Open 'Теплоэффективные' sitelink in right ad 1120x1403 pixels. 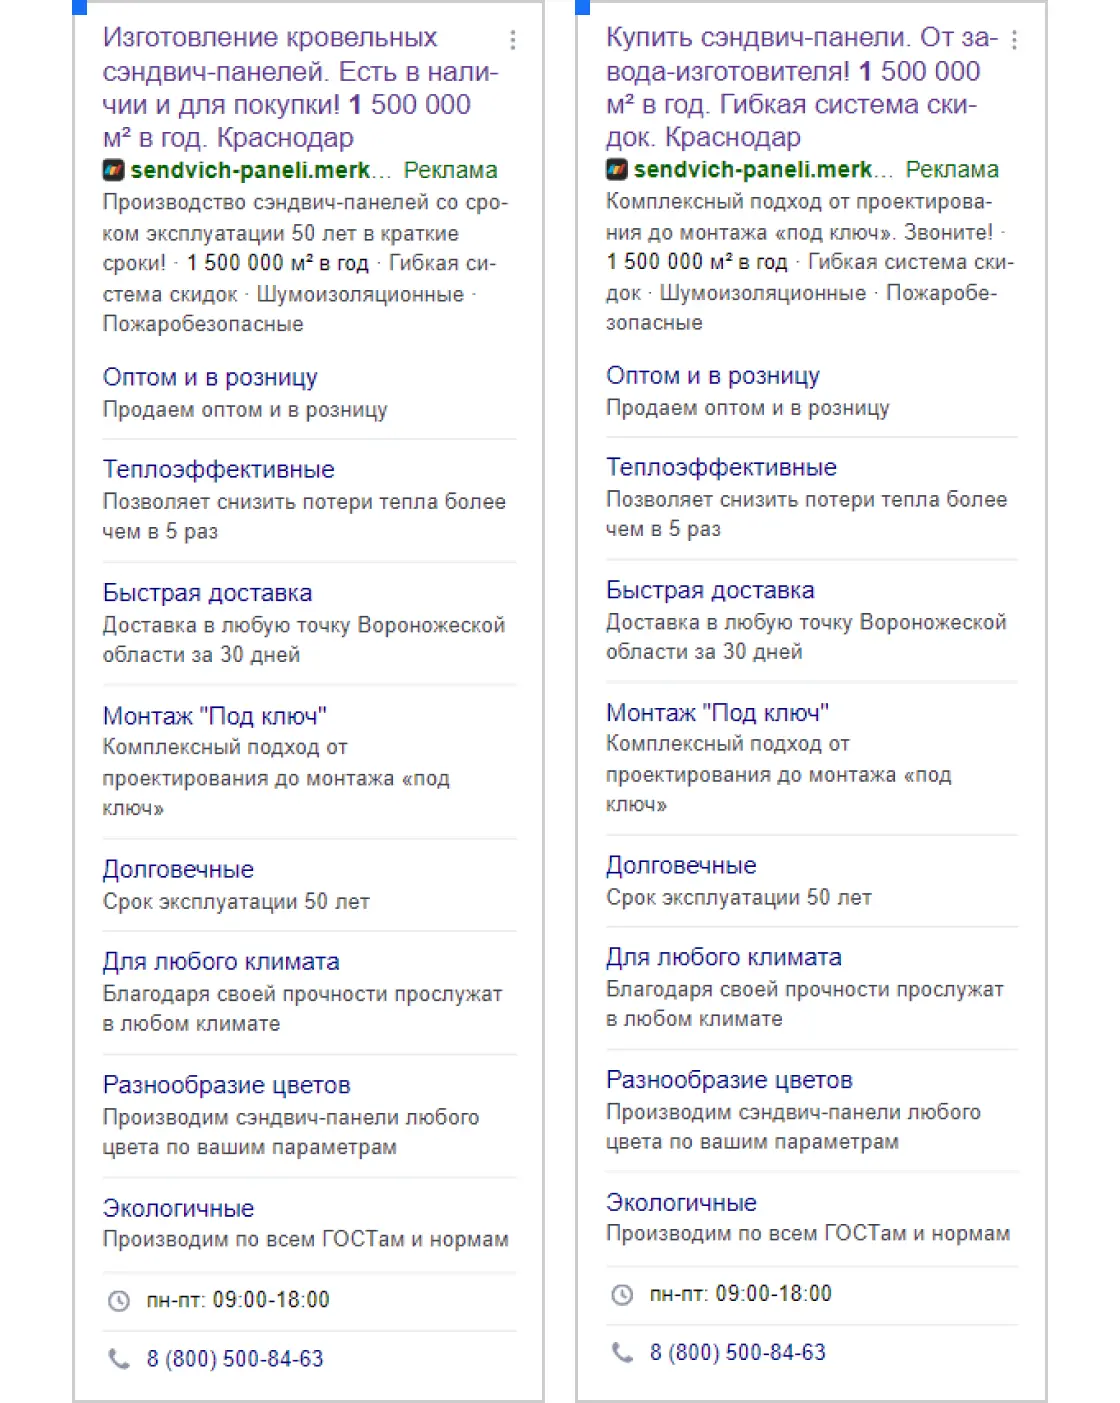[721, 468]
